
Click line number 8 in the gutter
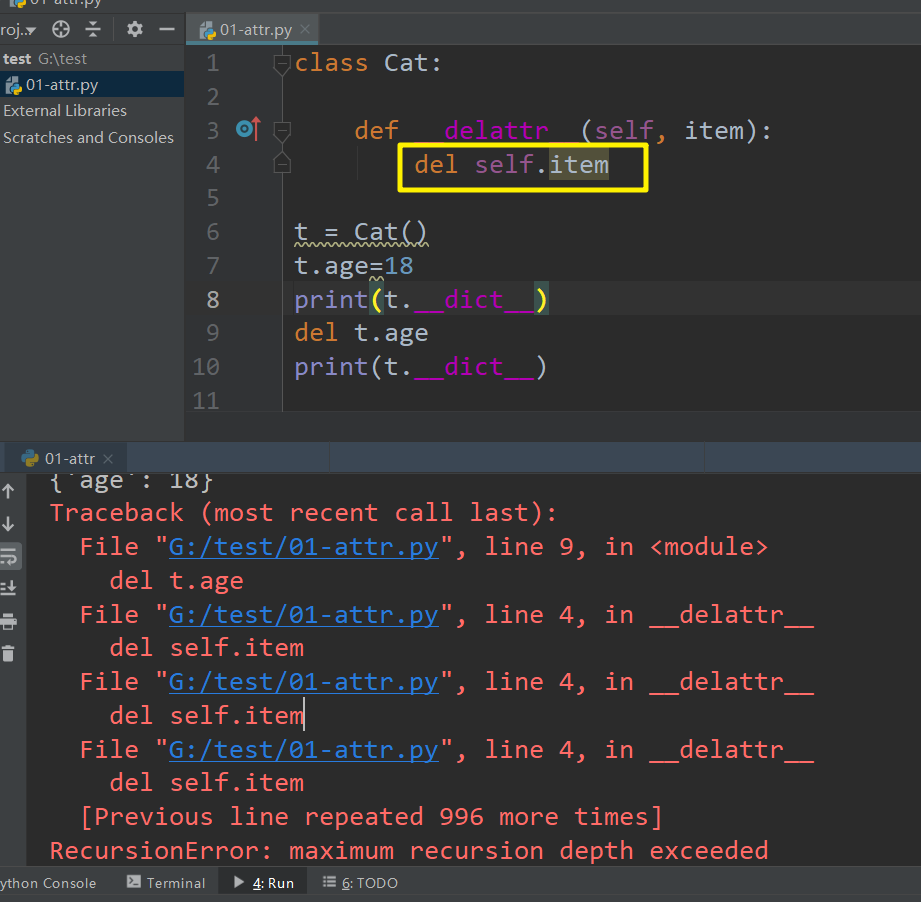[213, 299]
